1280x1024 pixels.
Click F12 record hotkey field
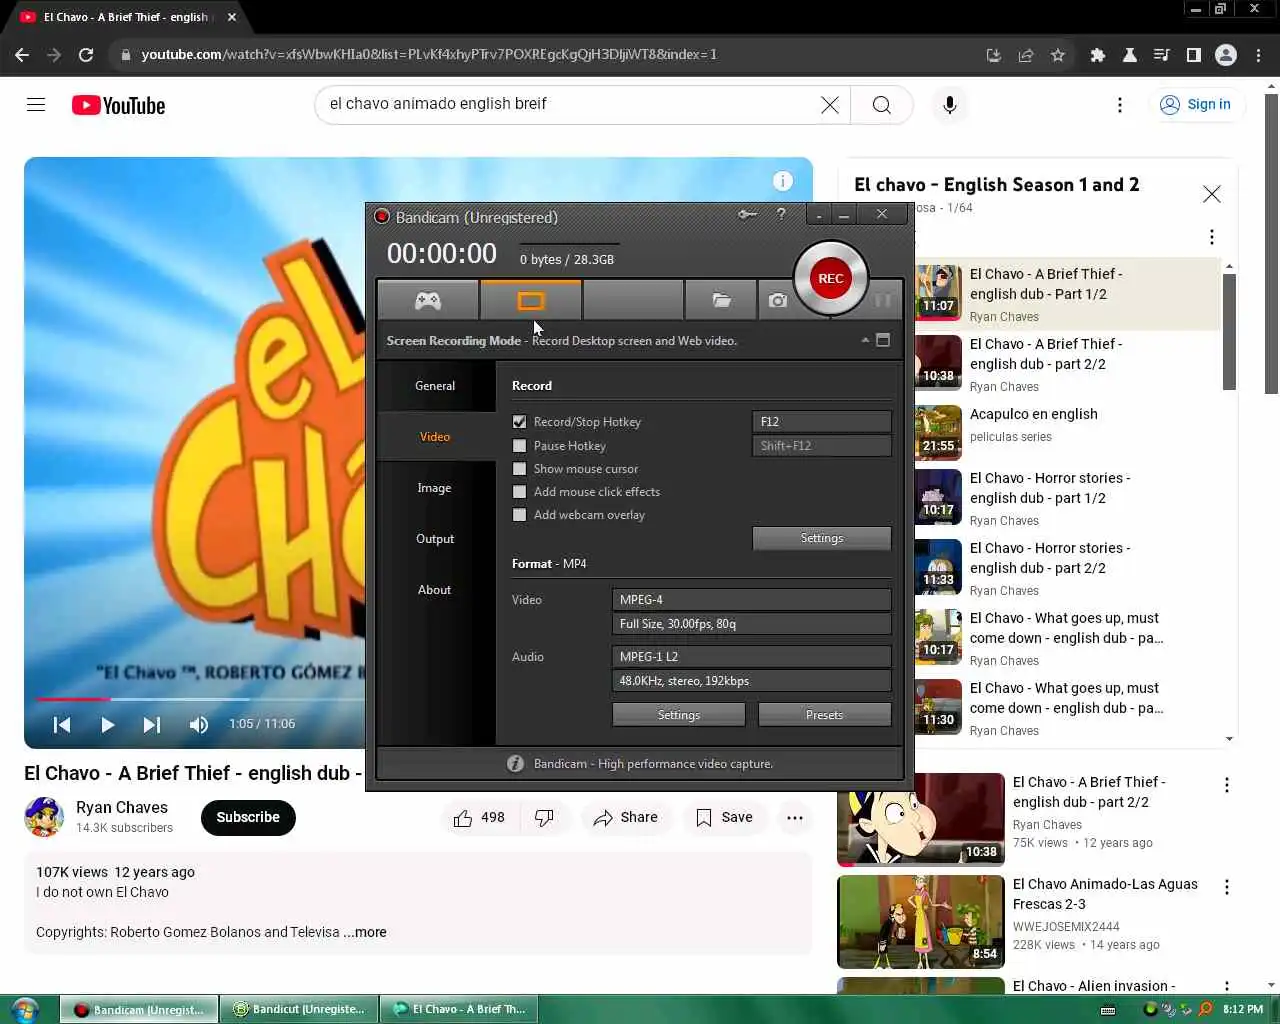pyautogui.click(x=821, y=422)
